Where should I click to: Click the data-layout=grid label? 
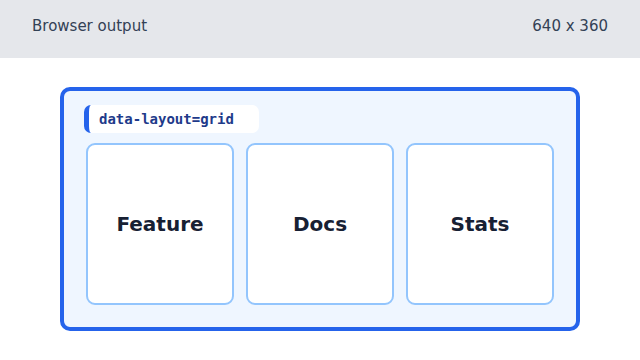[171, 119]
